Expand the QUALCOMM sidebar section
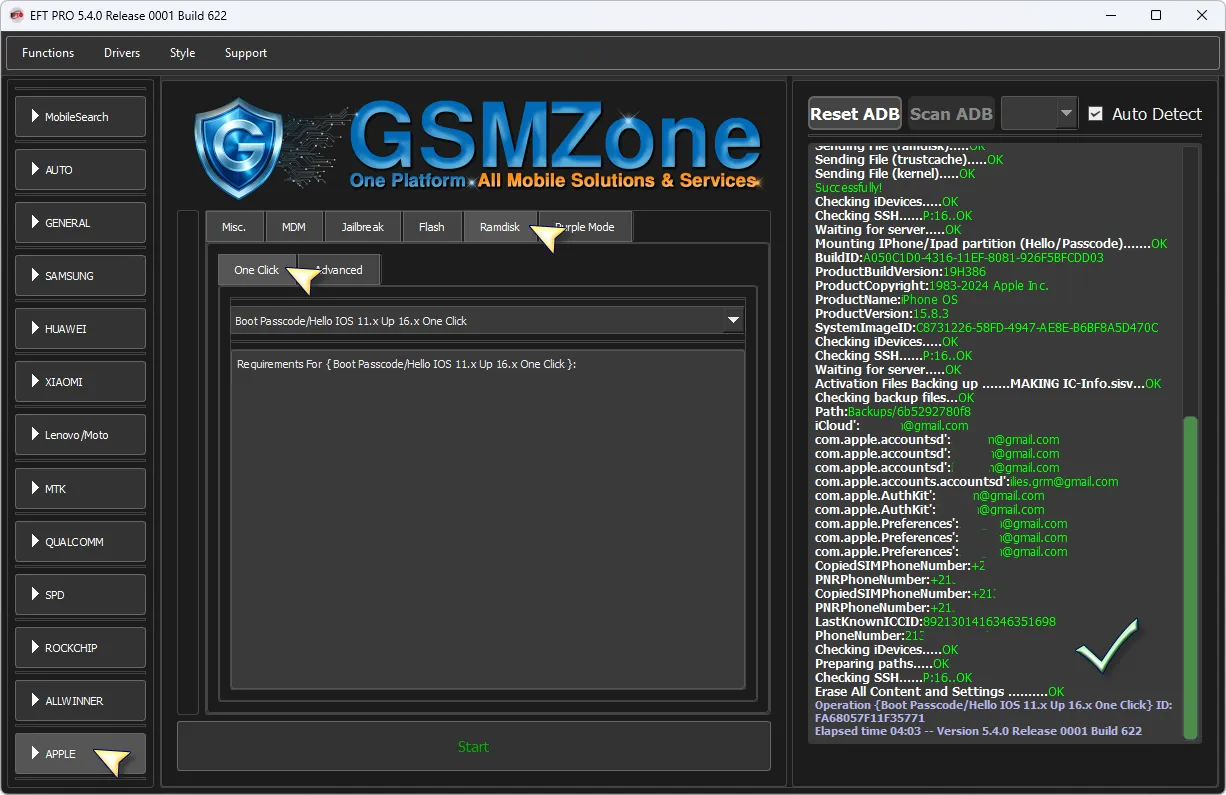Screen dimensions: 1226x795 pos(80,542)
